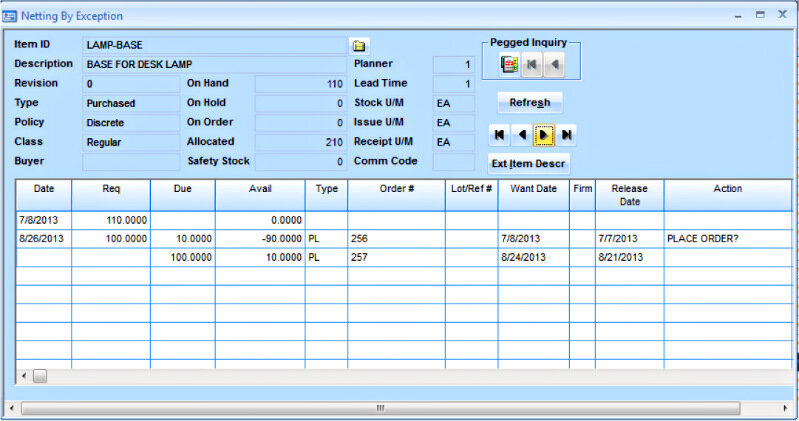Click the Order # column header
Viewport: 799px width, 421px height.
396,188
